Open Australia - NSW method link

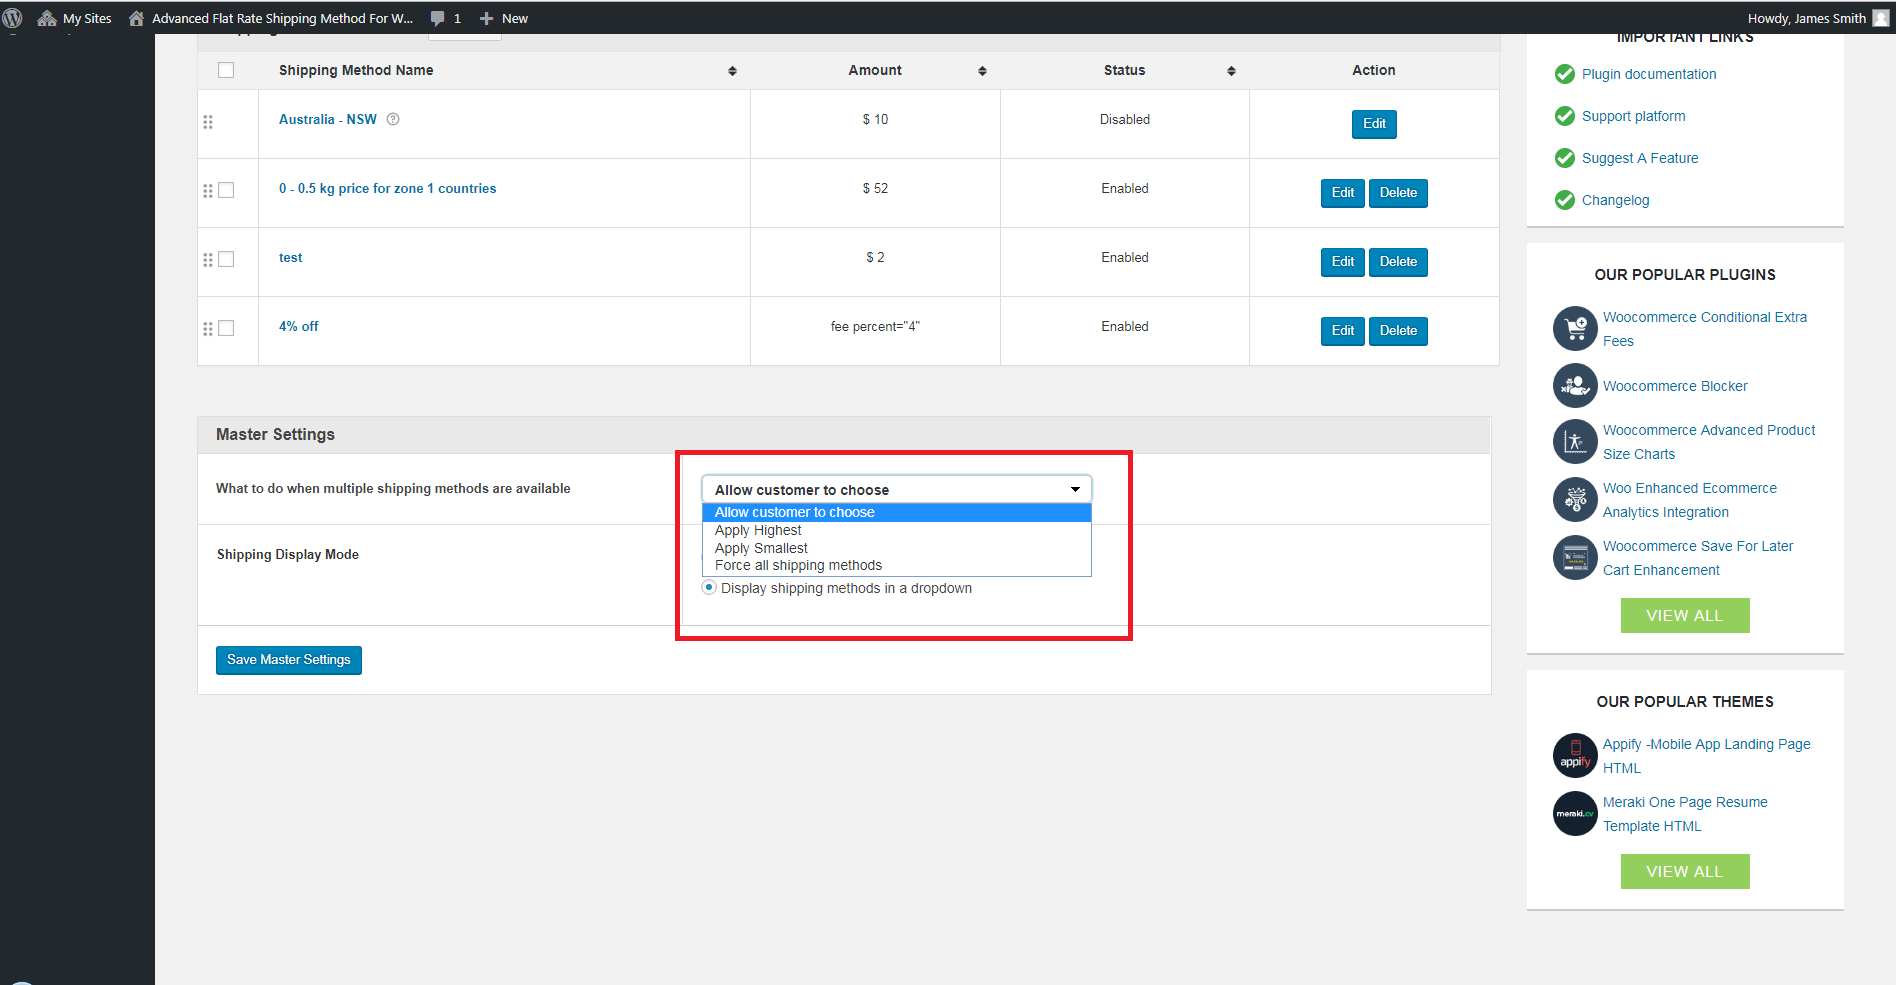tap(328, 119)
